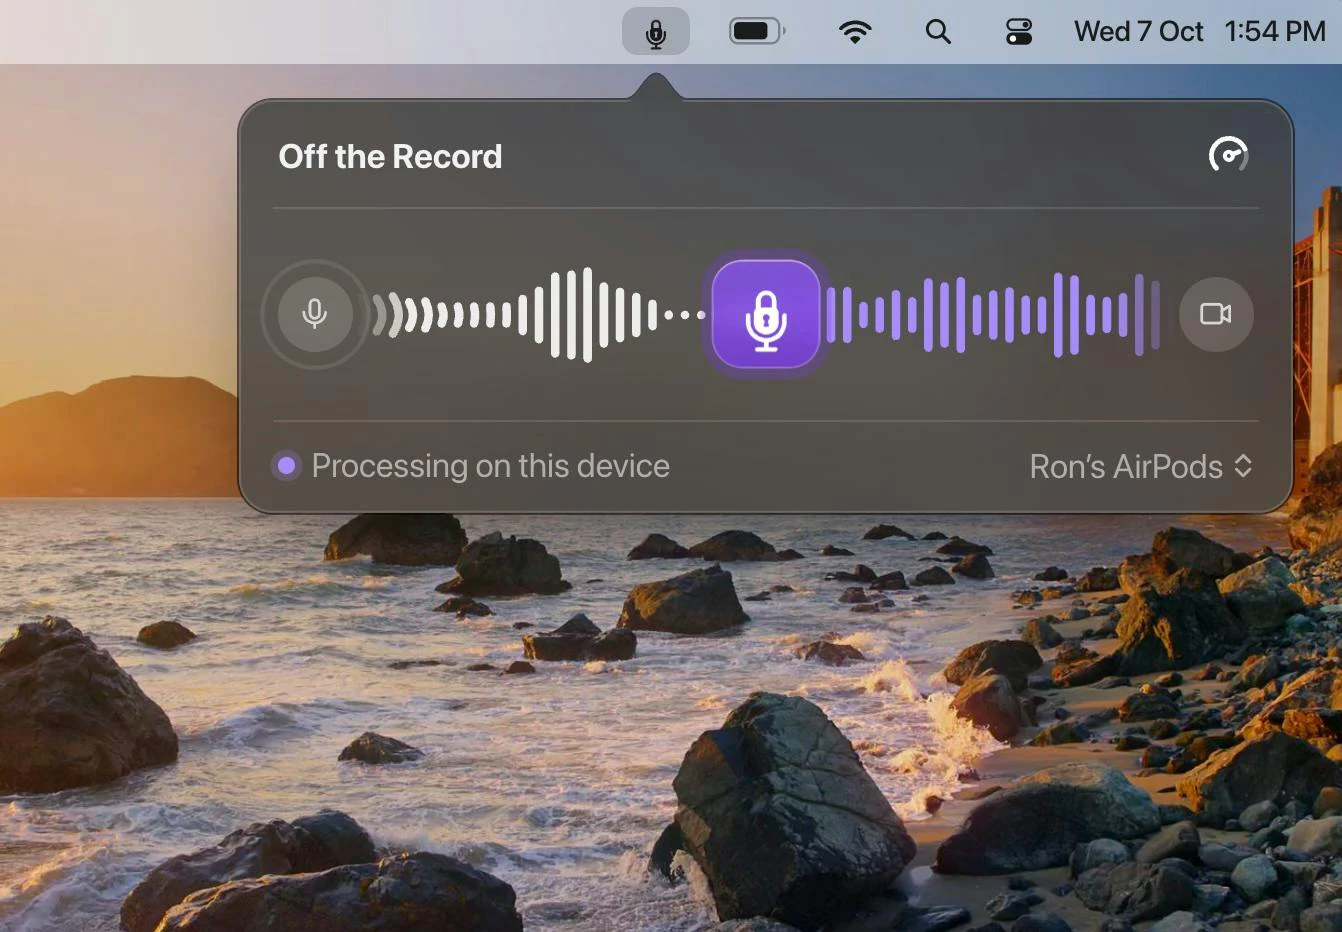Click the video camera button
The image size is (1342, 932).
pyautogui.click(x=1216, y=314)
